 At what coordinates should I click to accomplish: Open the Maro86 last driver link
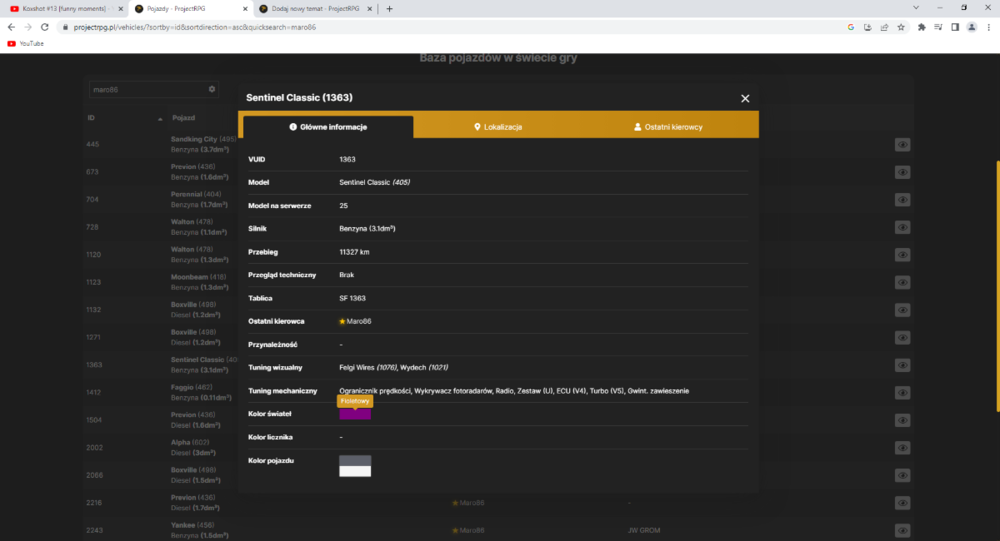click(x=358, y=321)
